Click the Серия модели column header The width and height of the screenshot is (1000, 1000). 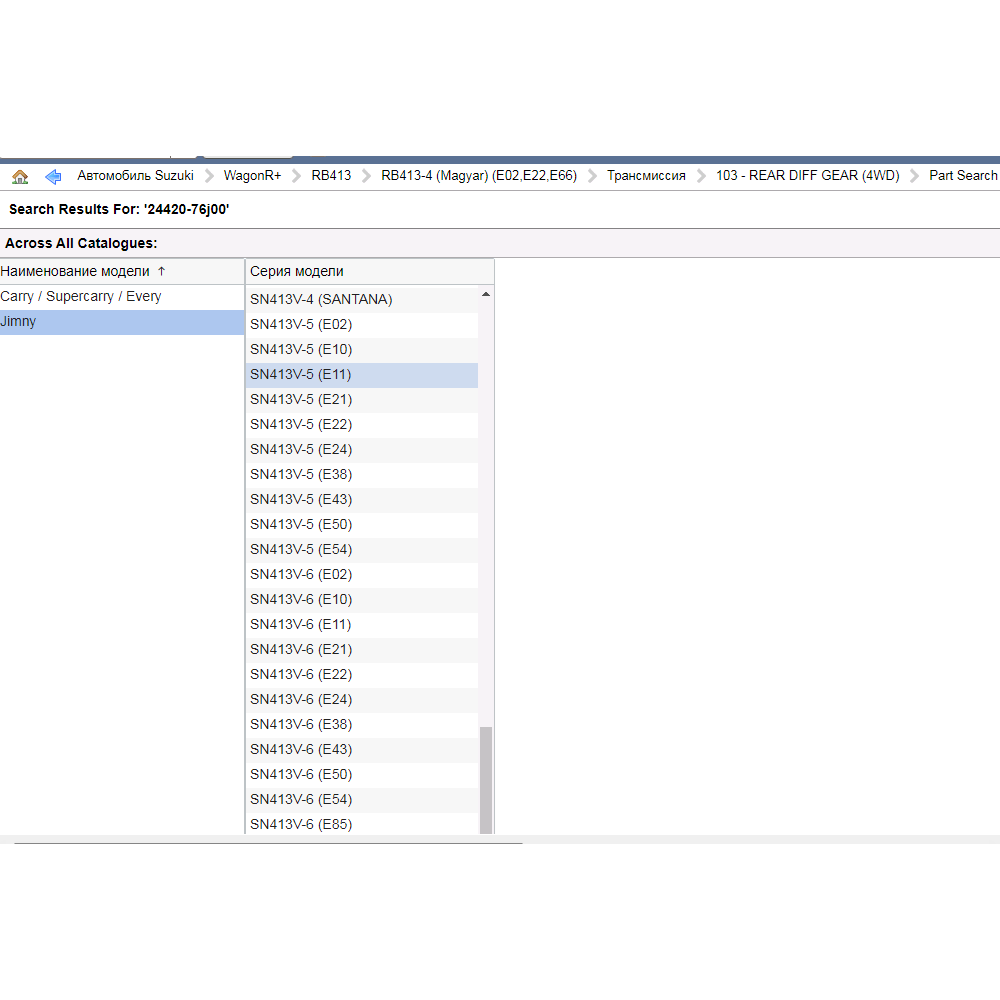pos(297,272)
